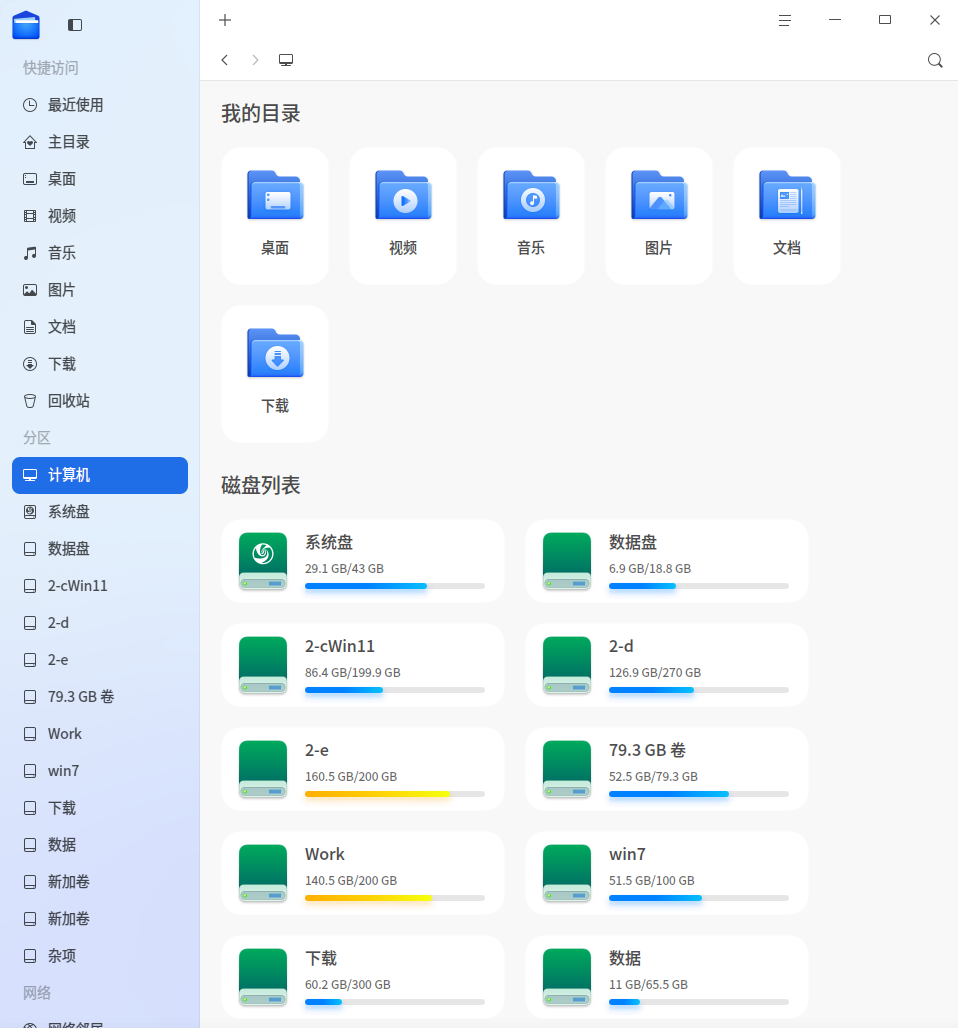
Task: Click the 数据盘 drive icon in disk list
Action: 567,561
